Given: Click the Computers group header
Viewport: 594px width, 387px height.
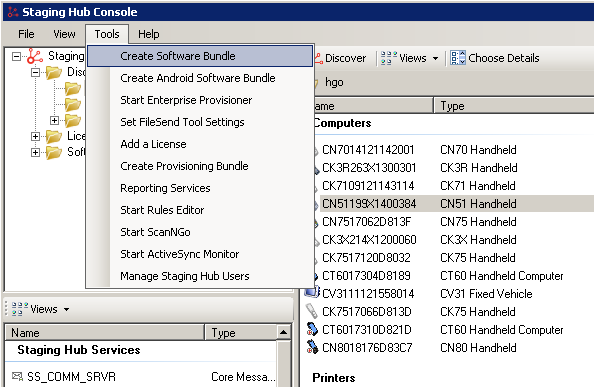Looking at the screenshot, I should tap(342, 123).
